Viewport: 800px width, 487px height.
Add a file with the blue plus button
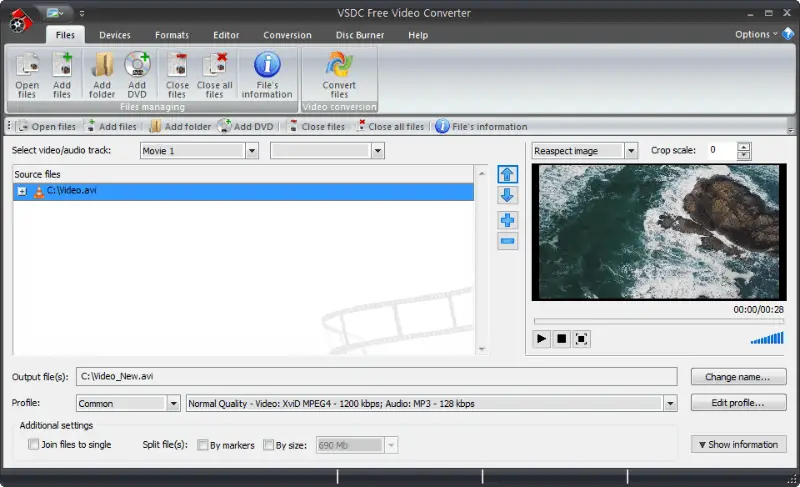coord(507,220)
